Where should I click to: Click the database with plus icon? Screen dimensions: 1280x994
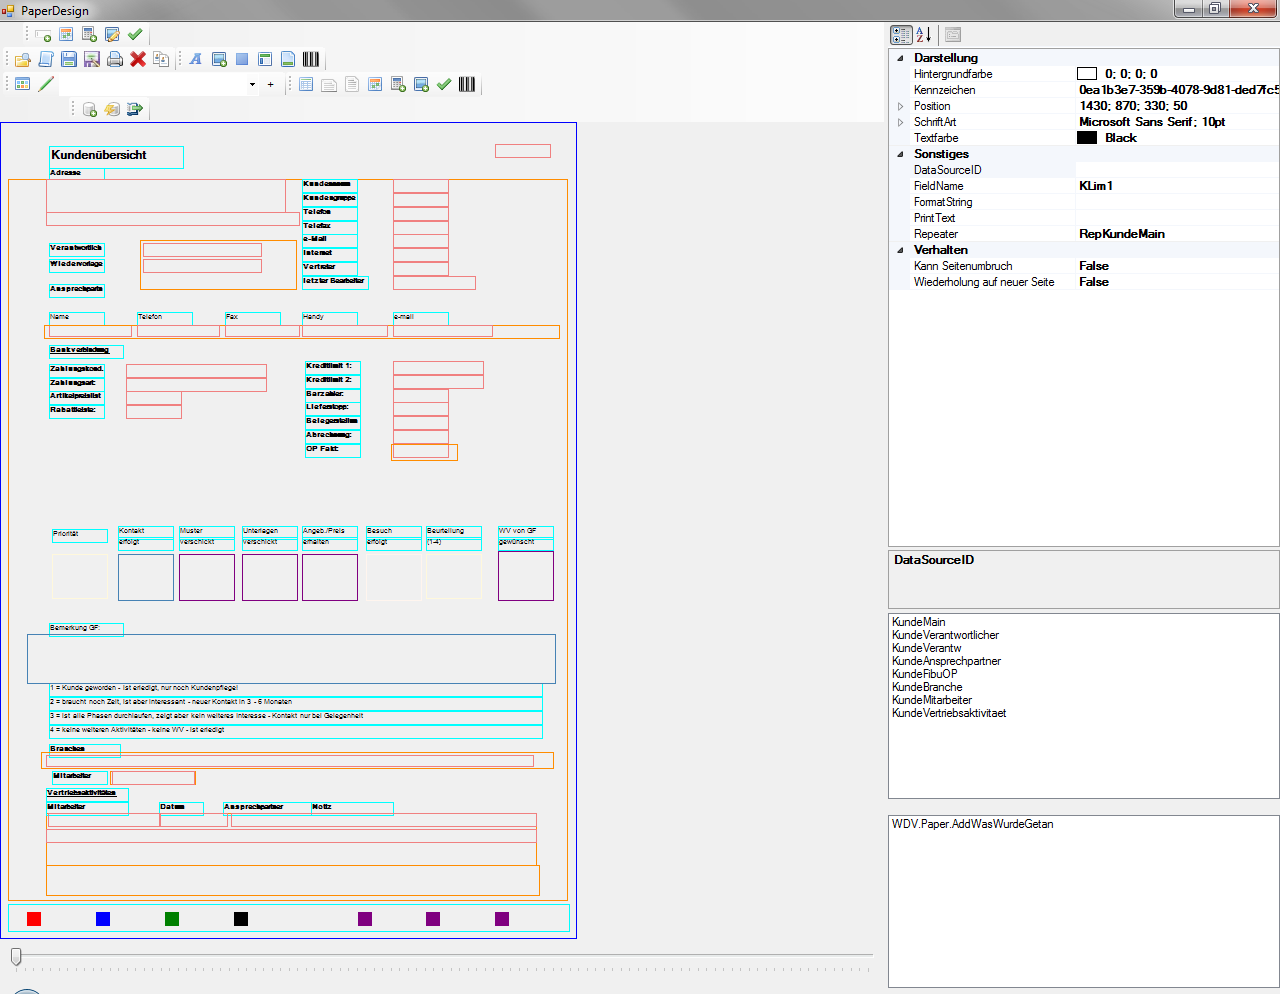tap(89, 109)
